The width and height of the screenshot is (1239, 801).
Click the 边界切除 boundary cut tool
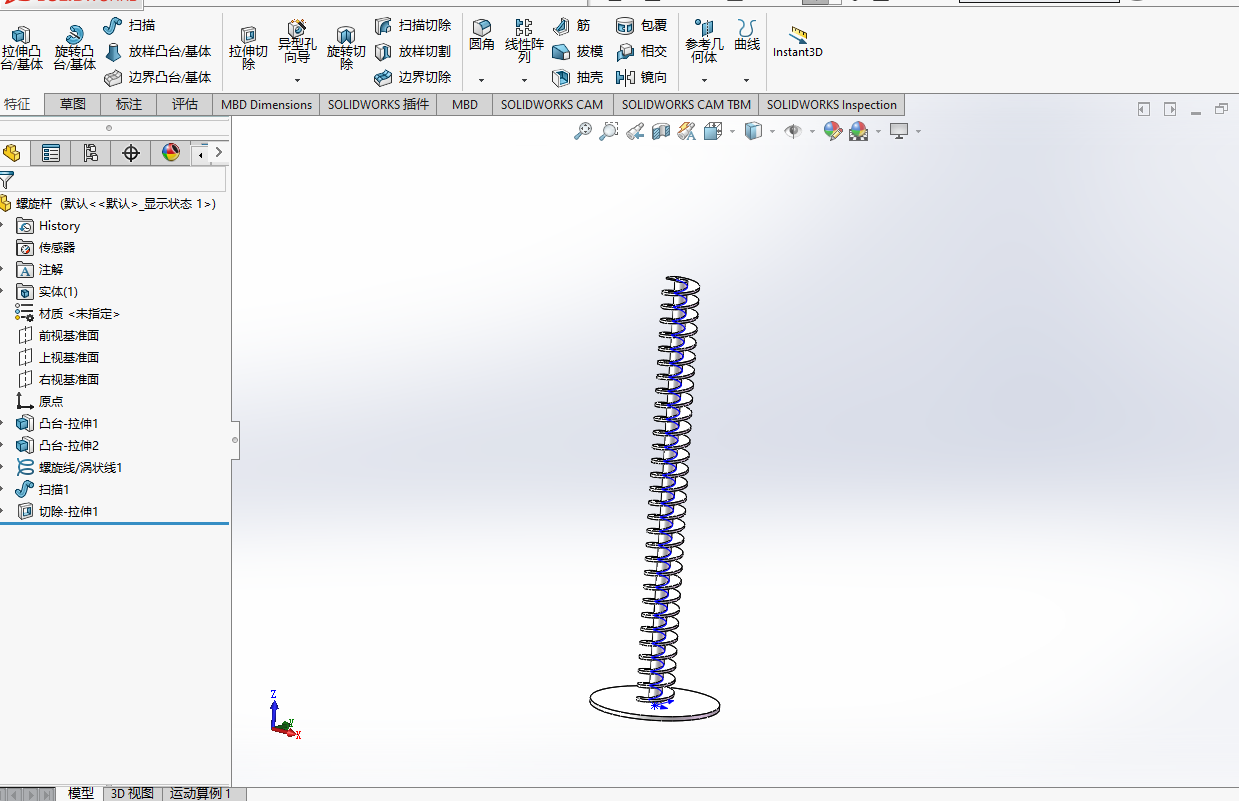pyautogui.click(x=413, y=77)
